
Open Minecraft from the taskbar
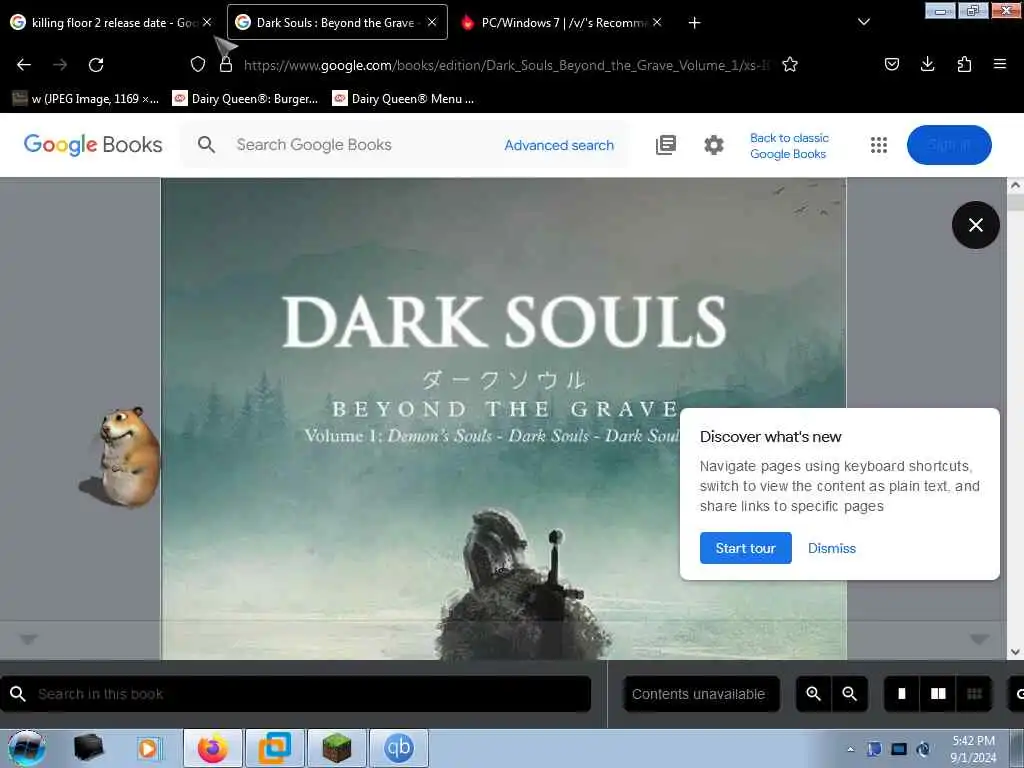click(336, 748)
